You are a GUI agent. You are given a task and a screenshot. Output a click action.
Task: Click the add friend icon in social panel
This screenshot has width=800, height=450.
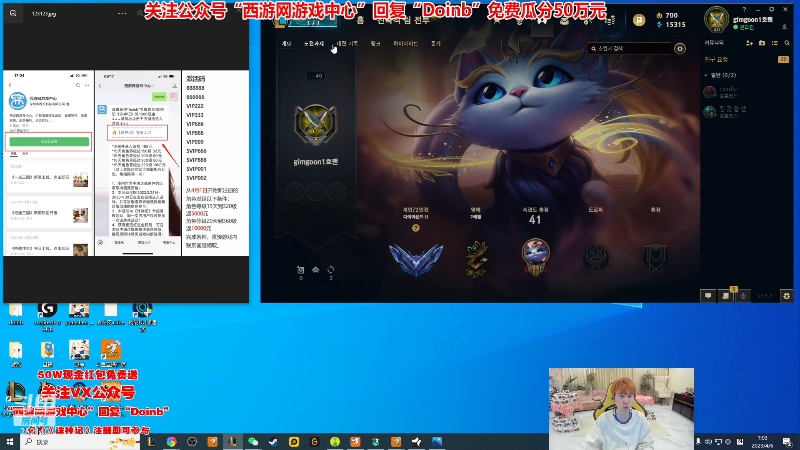pos(749,43)
